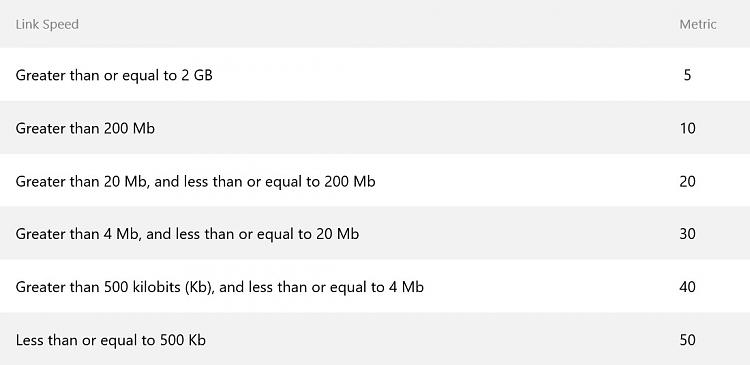Screen dimensions: 750x365
Task: Select the 'Greater than or equal to 2 GB' row
Action: (x=375, y=75)
